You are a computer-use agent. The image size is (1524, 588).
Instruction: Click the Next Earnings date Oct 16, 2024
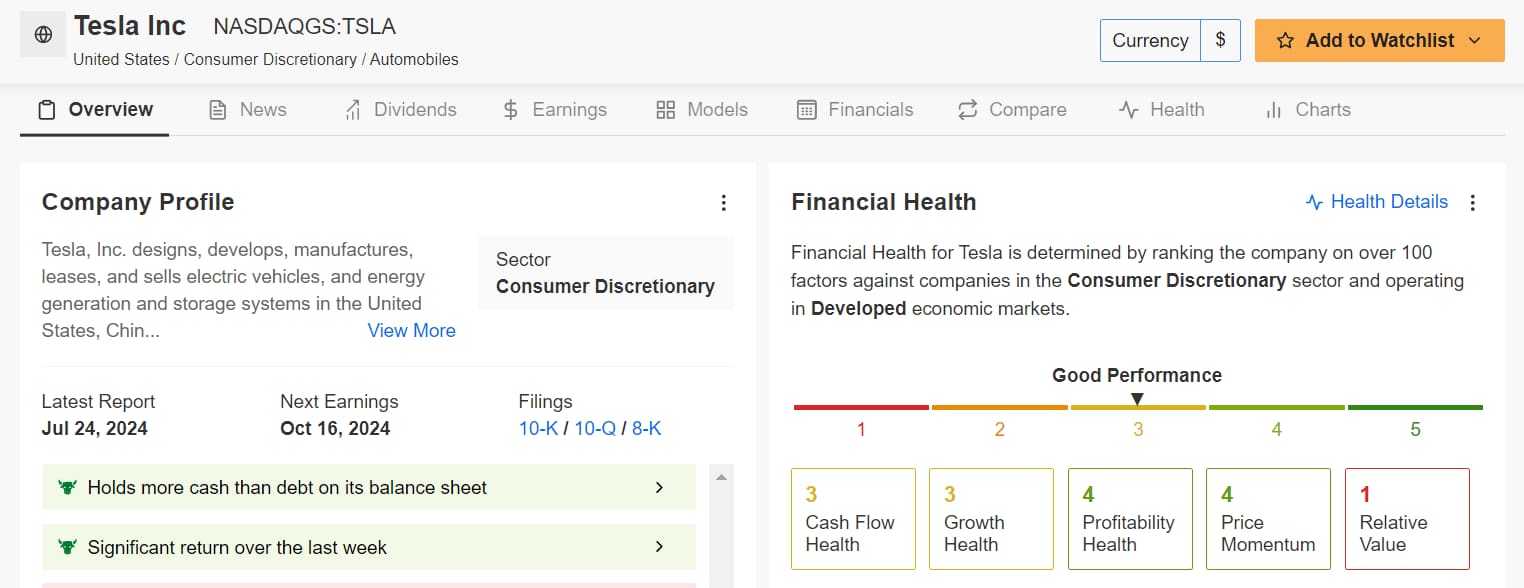(335, 429)
